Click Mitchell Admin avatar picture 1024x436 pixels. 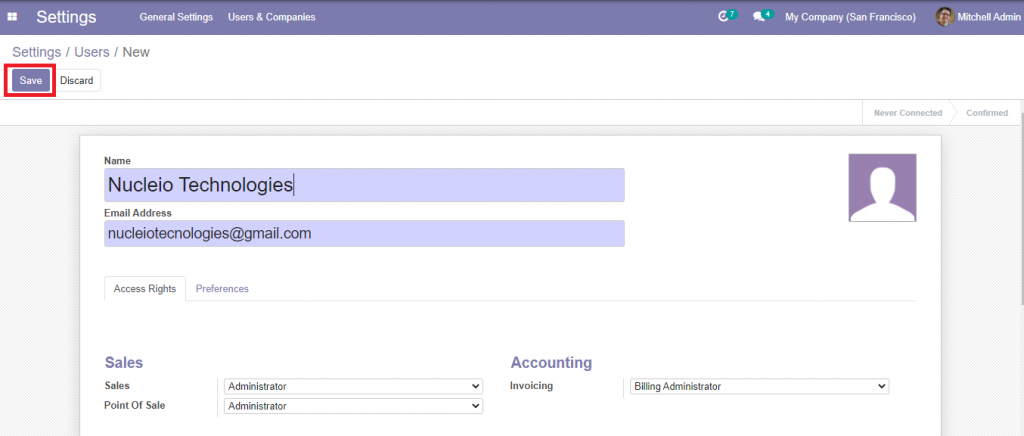tap(944, 17)
